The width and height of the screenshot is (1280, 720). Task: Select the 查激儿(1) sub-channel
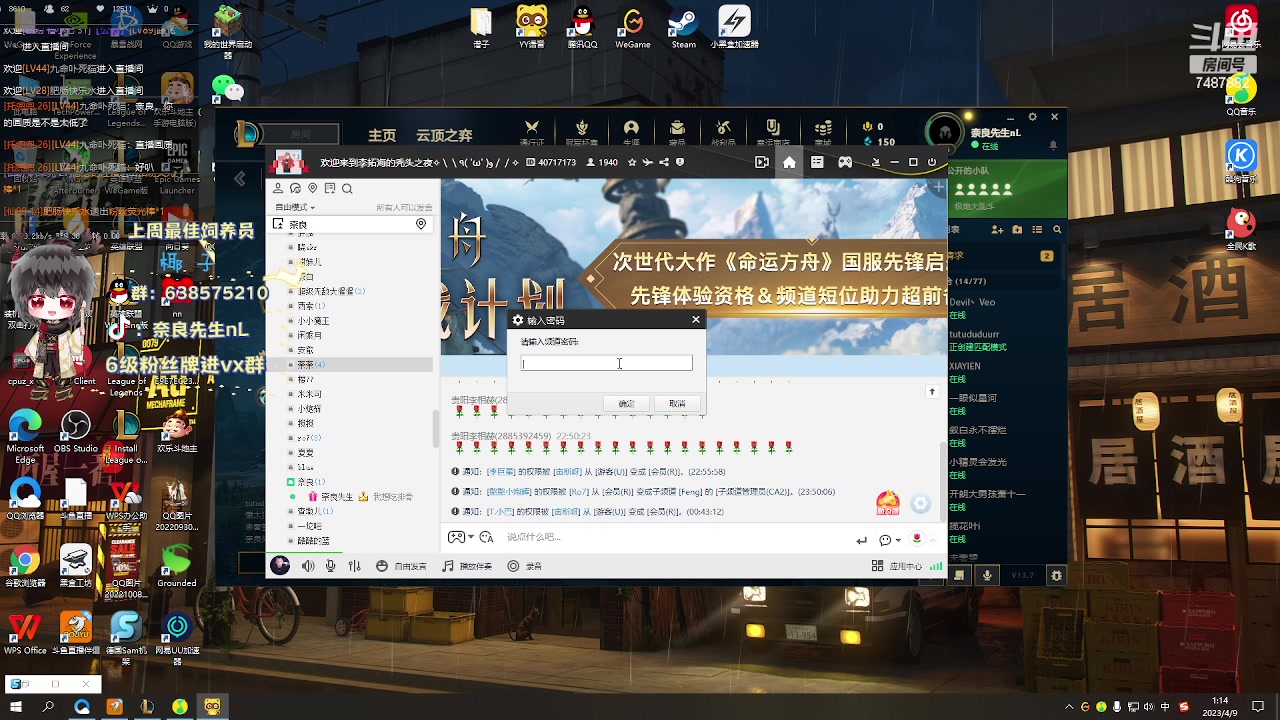315,511
